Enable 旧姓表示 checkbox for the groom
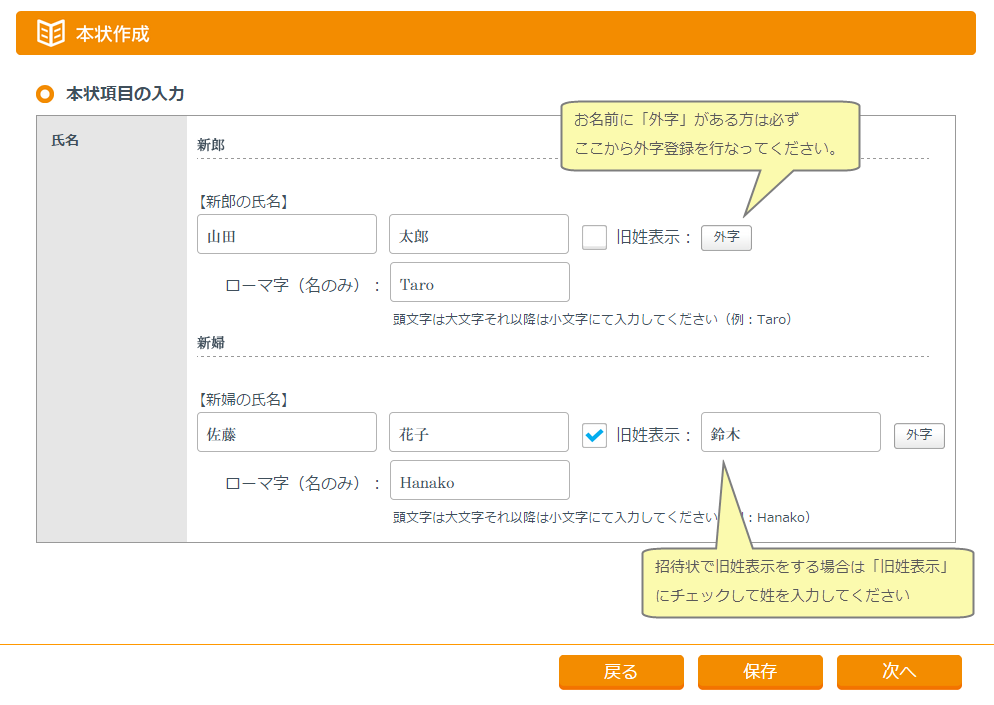Image resolution: width=994 pixels, height=705 pixels. click(594, 238)
